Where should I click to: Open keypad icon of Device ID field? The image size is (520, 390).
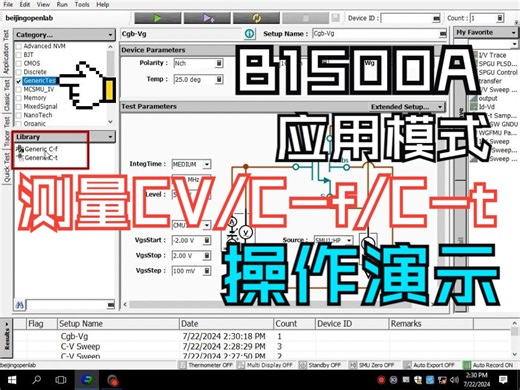436,18
